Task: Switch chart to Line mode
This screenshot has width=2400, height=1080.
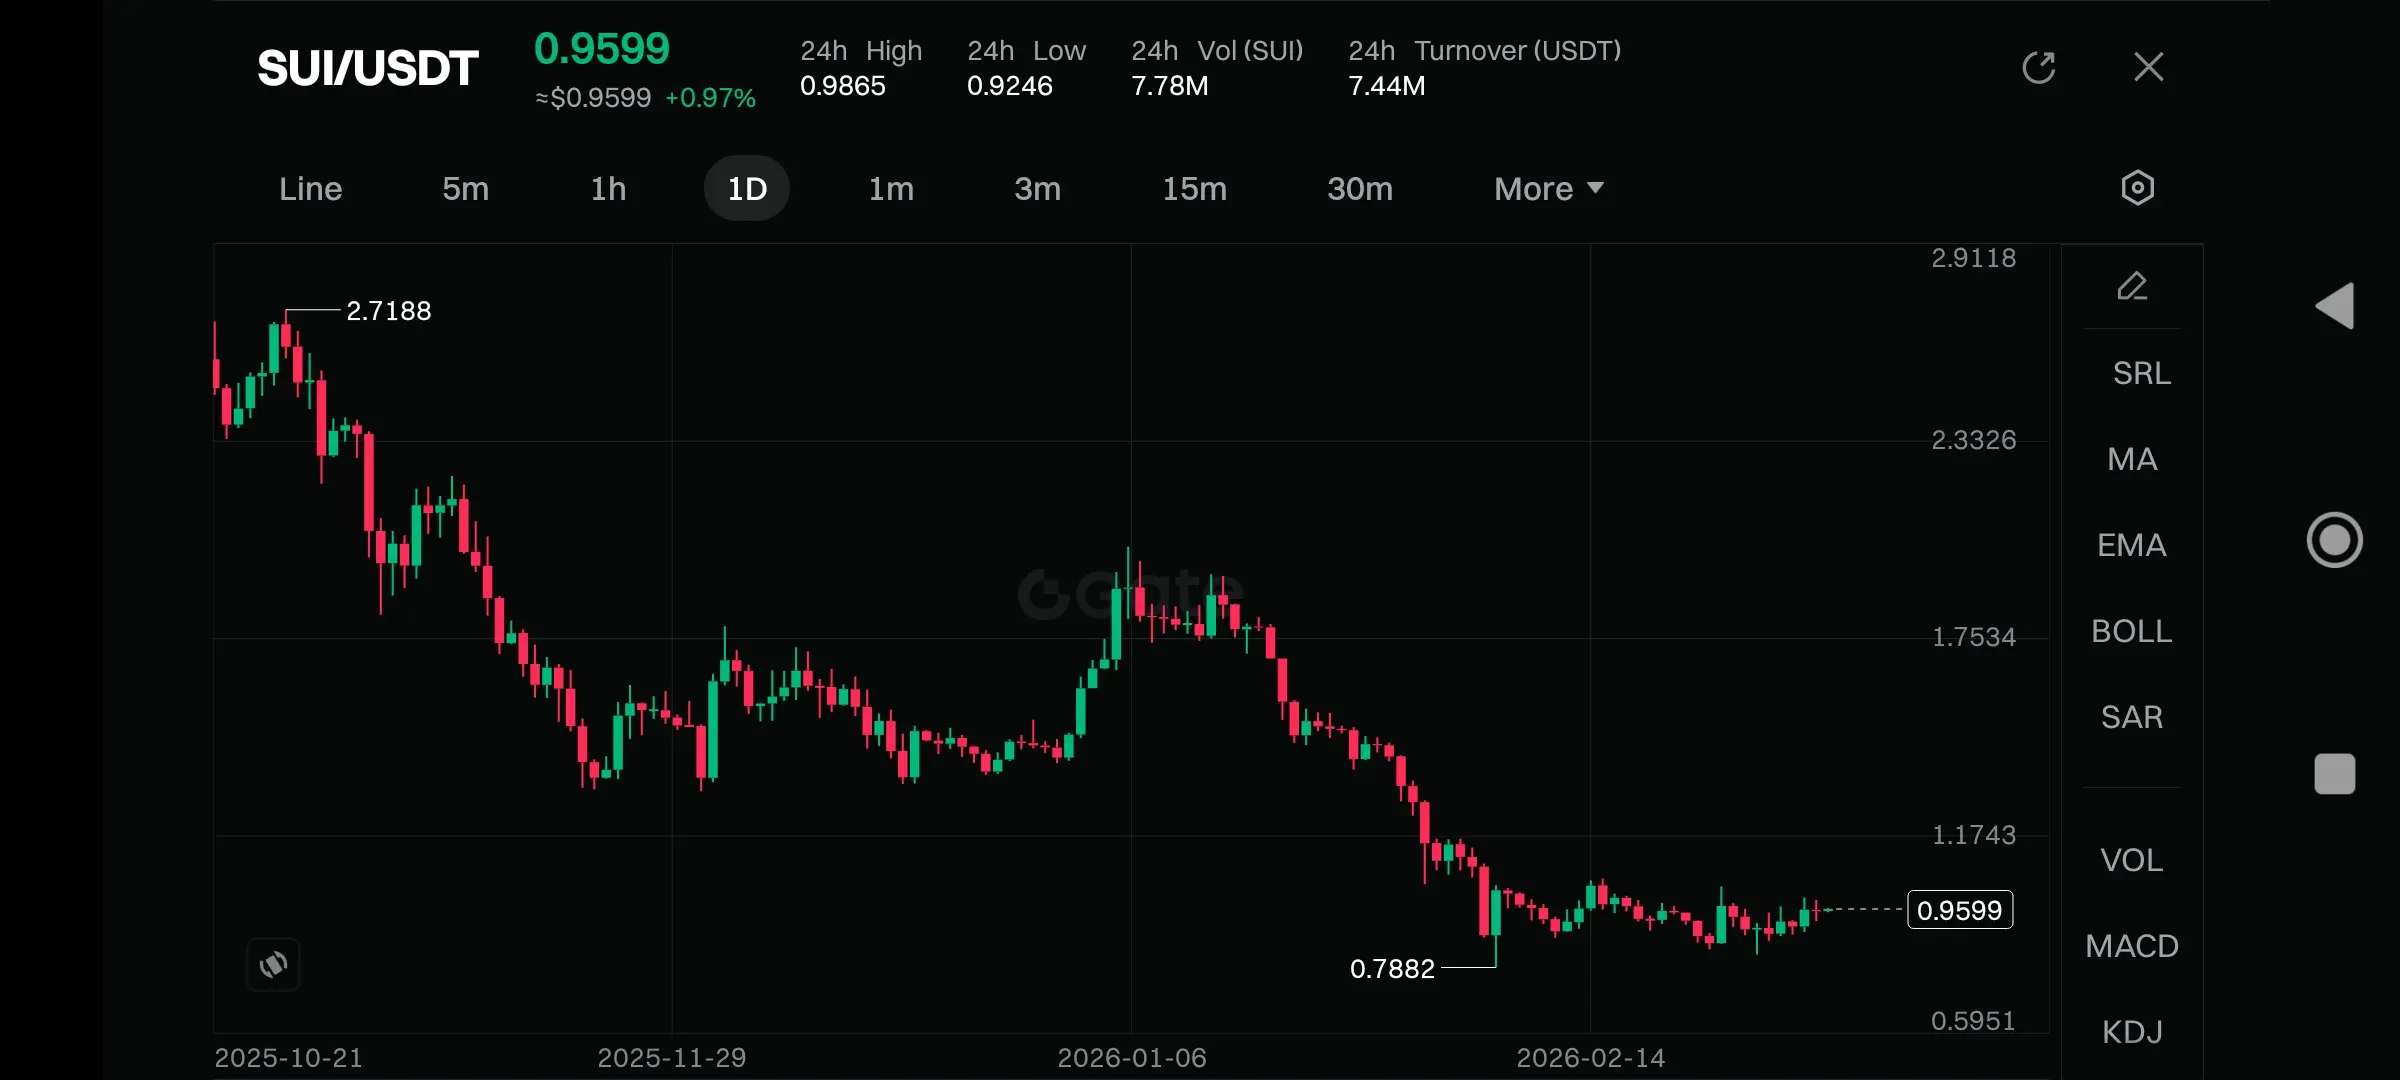Action: click(310, 189)
